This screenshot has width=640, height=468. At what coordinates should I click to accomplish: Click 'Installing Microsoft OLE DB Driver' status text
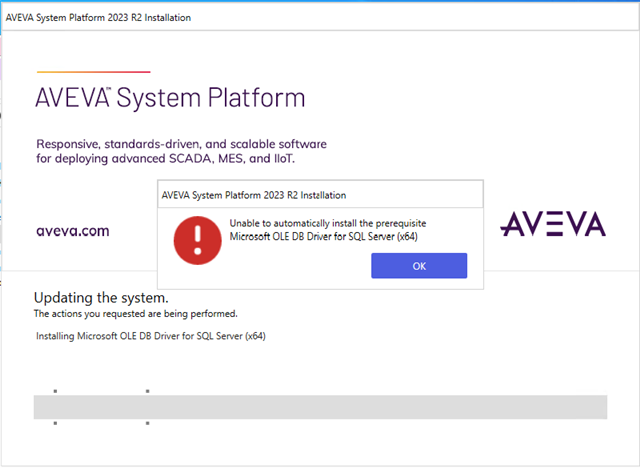click(151, 336)
